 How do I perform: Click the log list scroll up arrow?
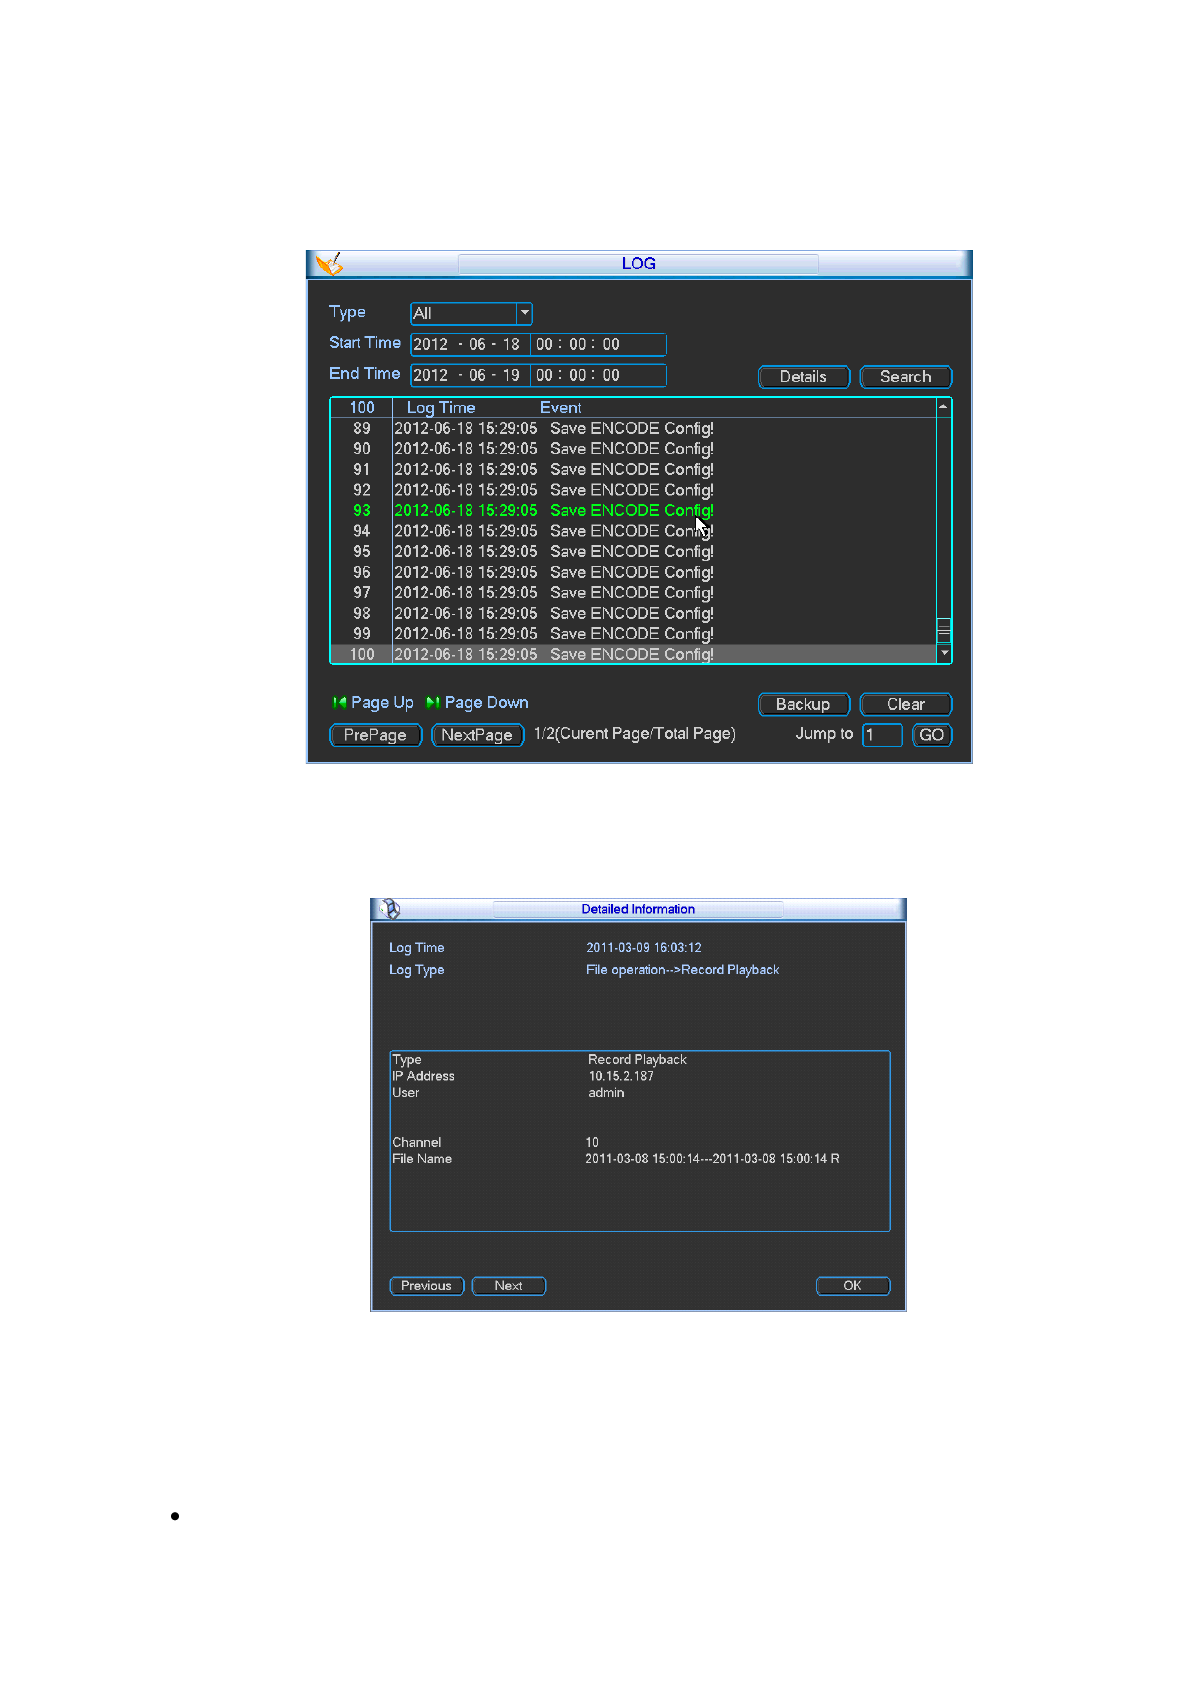click(943, 407)
